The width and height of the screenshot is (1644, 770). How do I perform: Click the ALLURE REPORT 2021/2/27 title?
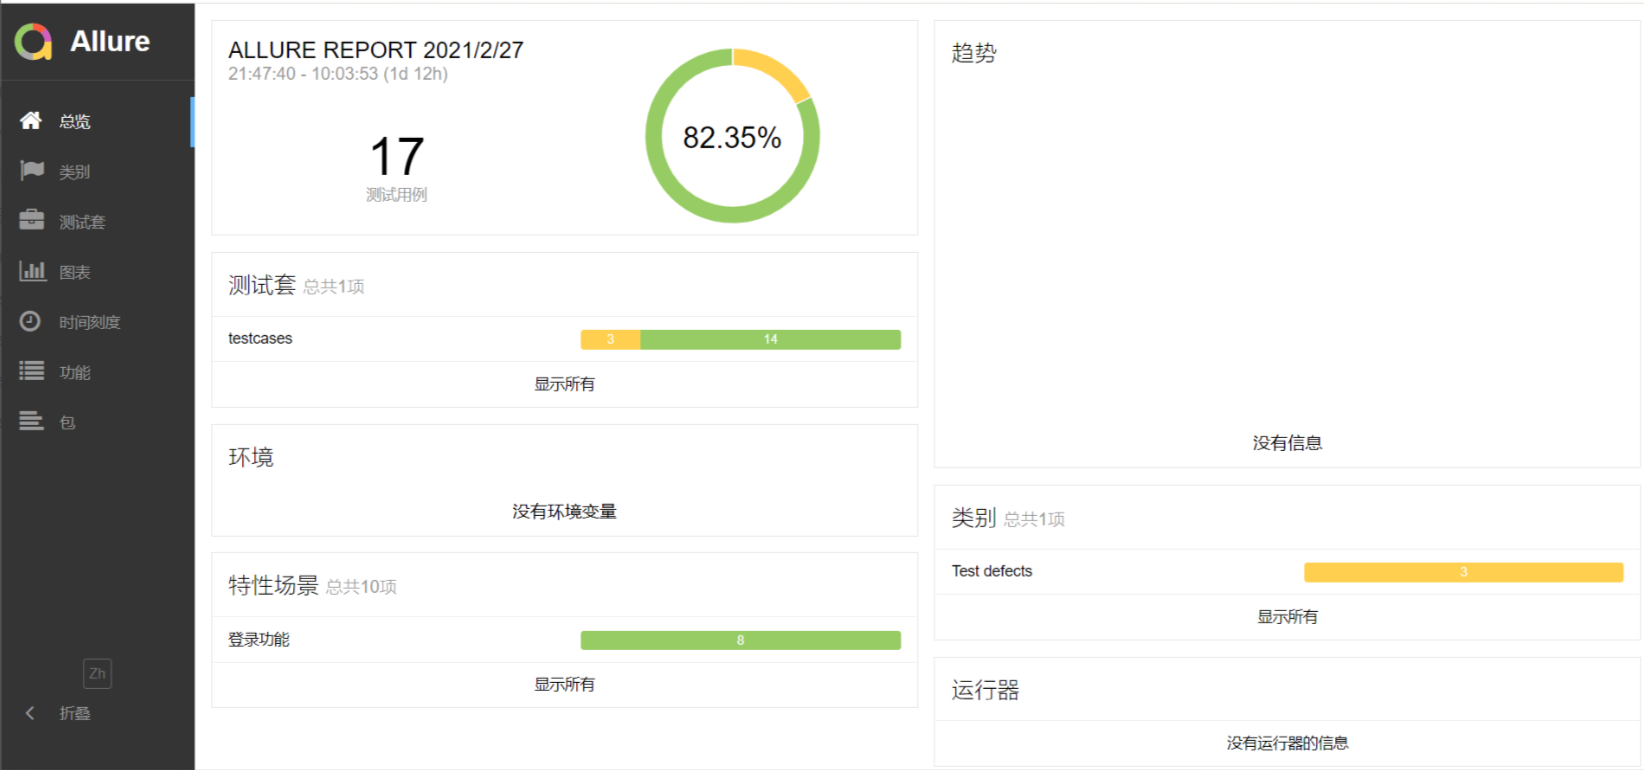pyautogui.click(x=376, y=50)
